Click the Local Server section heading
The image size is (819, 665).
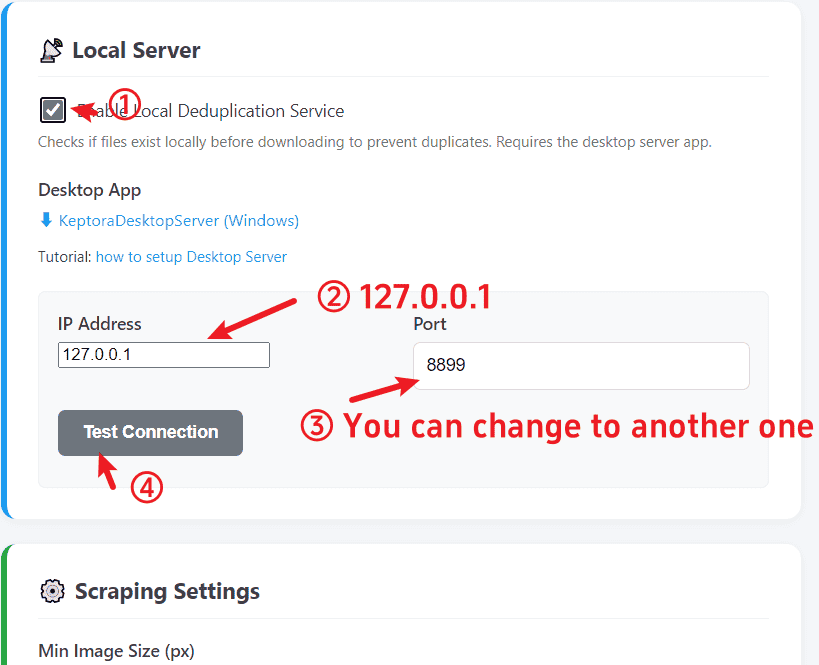coord(136,50)
